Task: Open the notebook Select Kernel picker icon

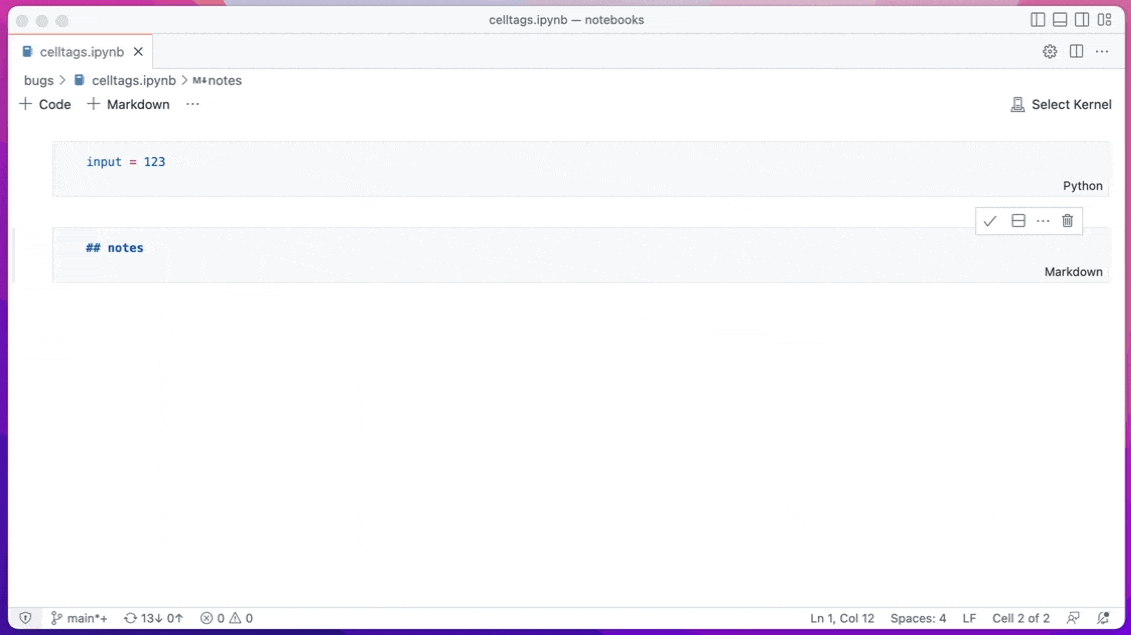Action: (x=1017, y=103)
